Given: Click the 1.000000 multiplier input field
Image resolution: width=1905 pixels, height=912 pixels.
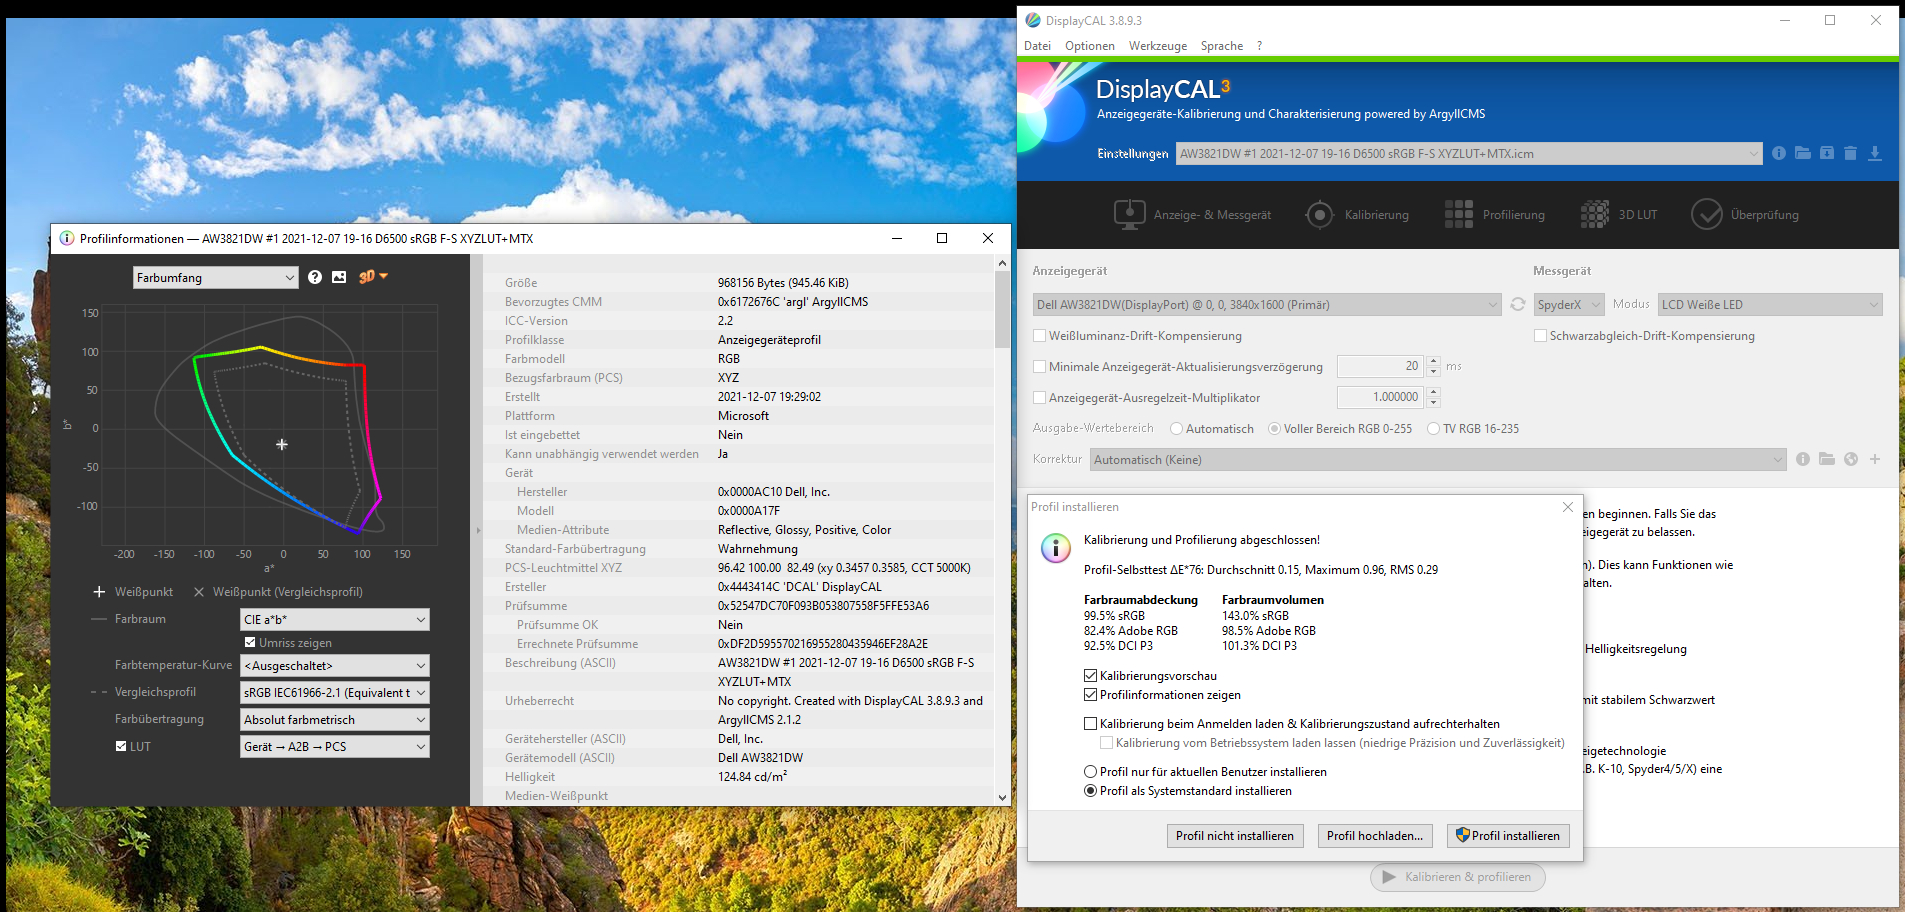Looking at the screenshot, I should tap(1381, 397).
